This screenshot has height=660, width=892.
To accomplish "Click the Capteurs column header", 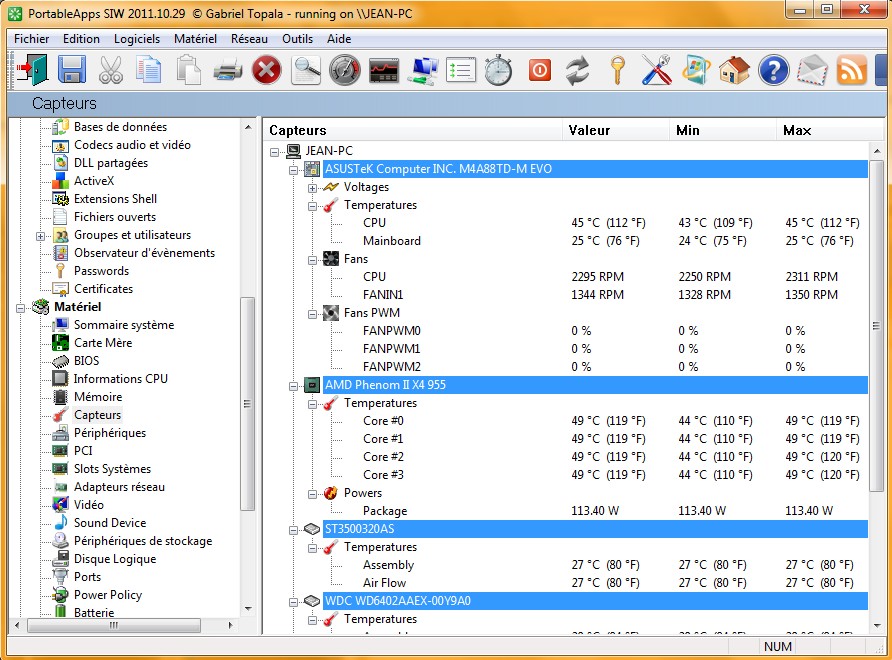I will 413,130.
